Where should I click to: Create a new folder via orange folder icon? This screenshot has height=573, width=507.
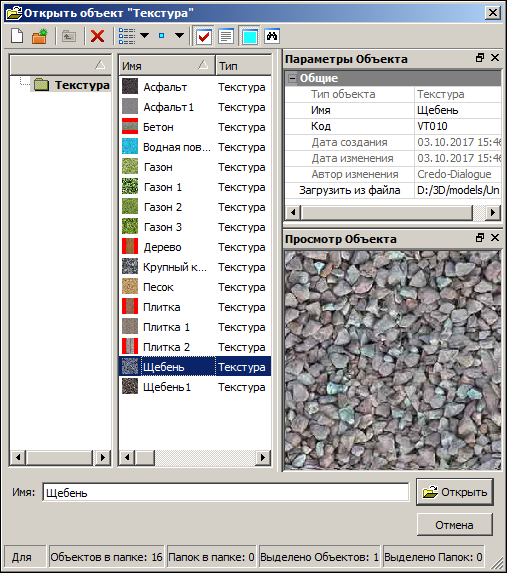click(39, 36)
